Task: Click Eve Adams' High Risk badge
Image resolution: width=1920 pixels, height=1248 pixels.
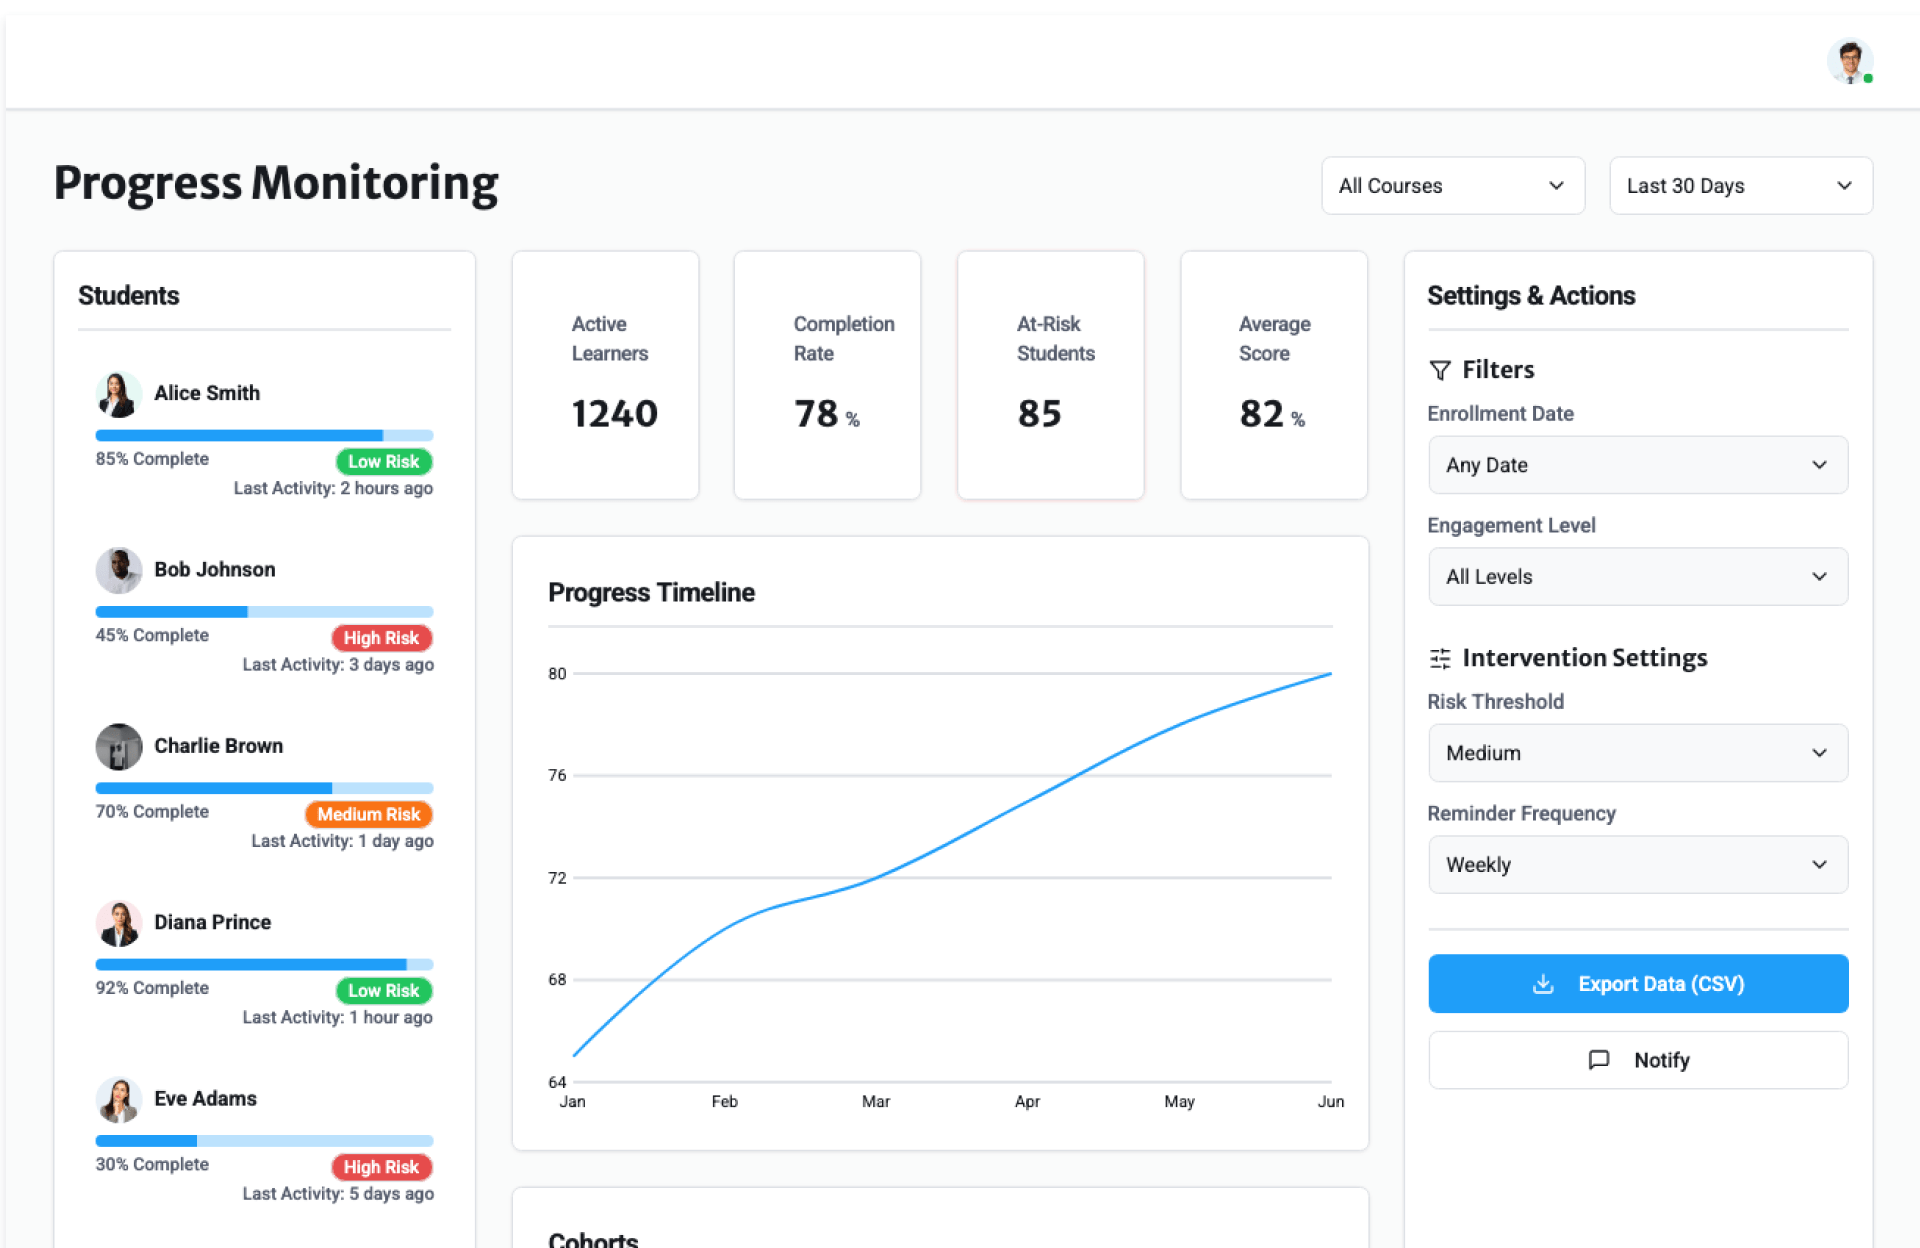Action: click(x=381, y=1167)
